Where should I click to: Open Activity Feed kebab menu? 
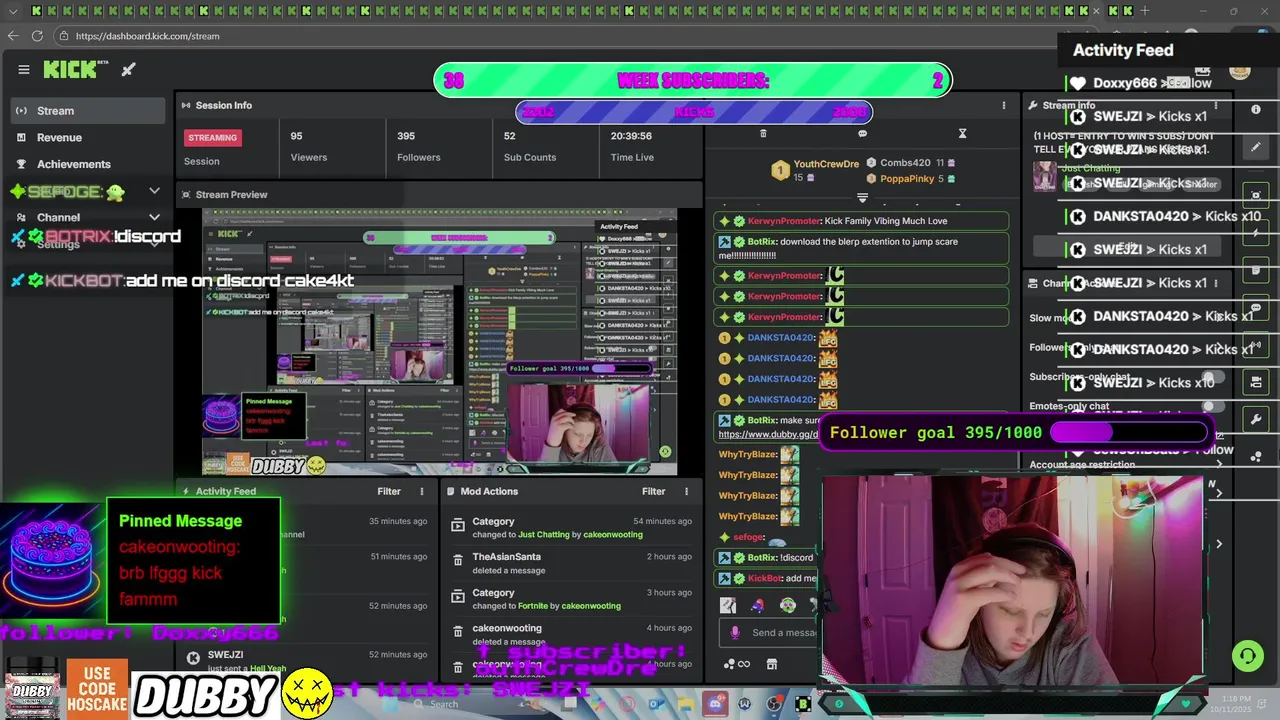(421, 491)
